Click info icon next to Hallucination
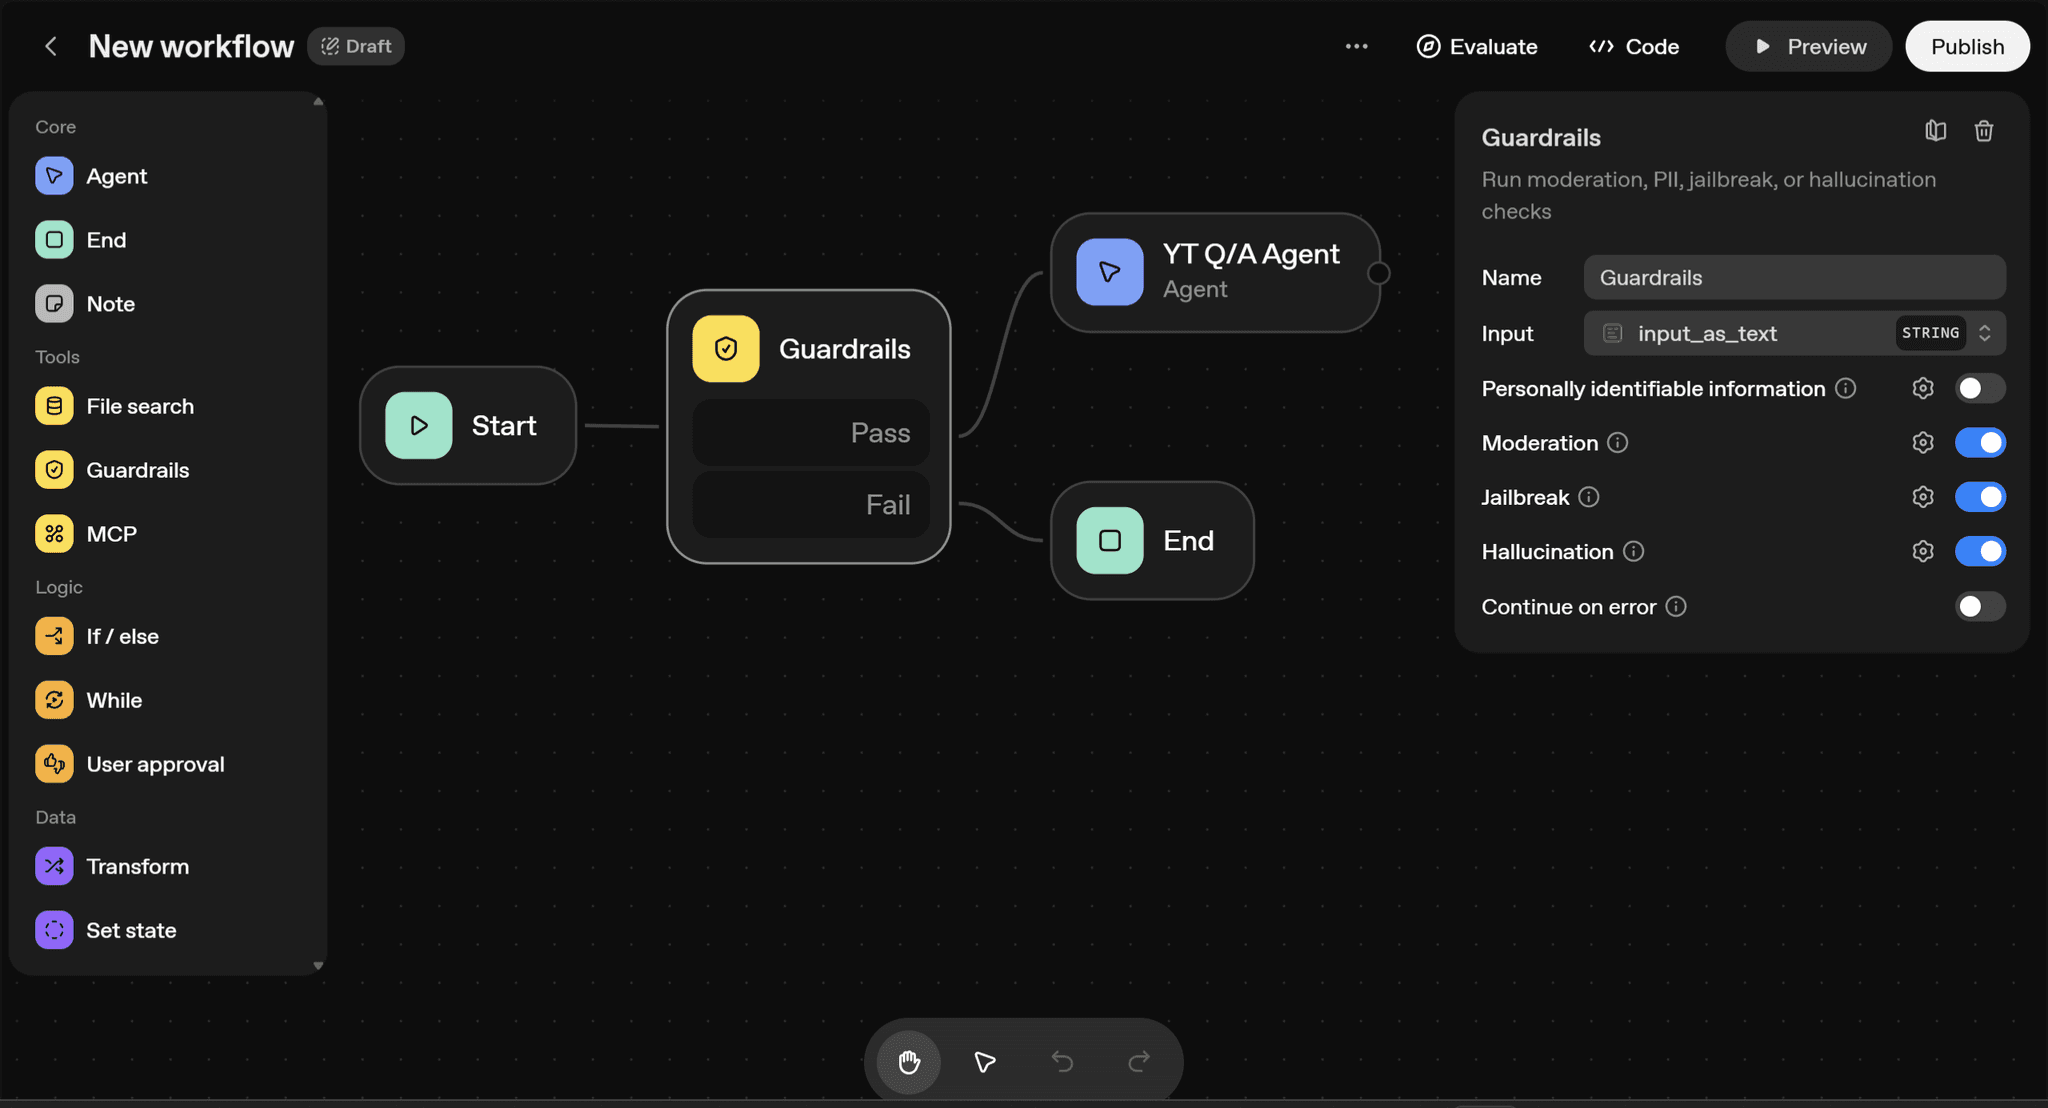This screenshot has height=1108, width=2048. 1633,552
